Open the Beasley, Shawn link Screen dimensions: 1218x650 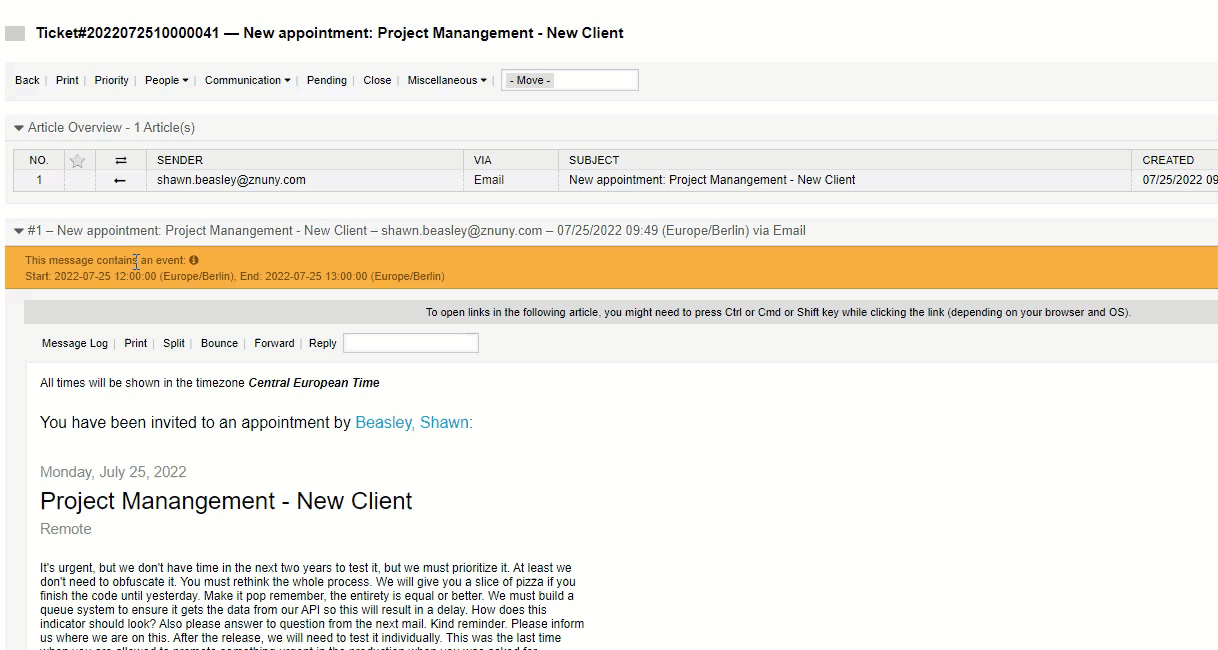click(x=412, y=423)
